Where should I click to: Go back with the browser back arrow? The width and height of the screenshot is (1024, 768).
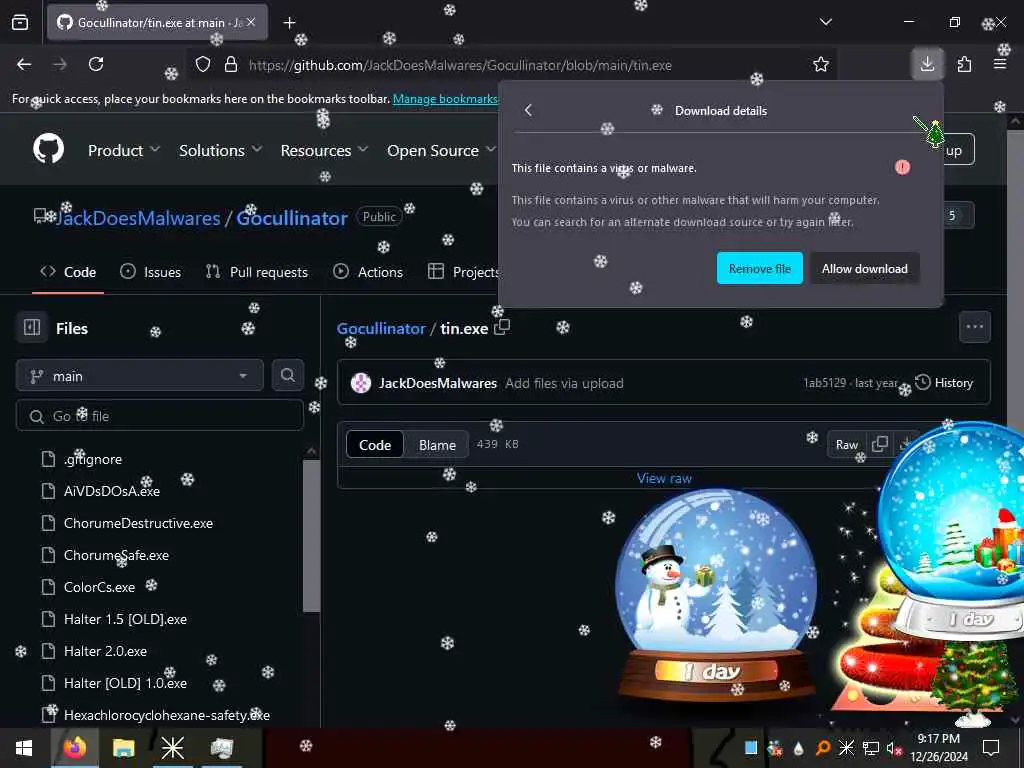pos(24,64)
